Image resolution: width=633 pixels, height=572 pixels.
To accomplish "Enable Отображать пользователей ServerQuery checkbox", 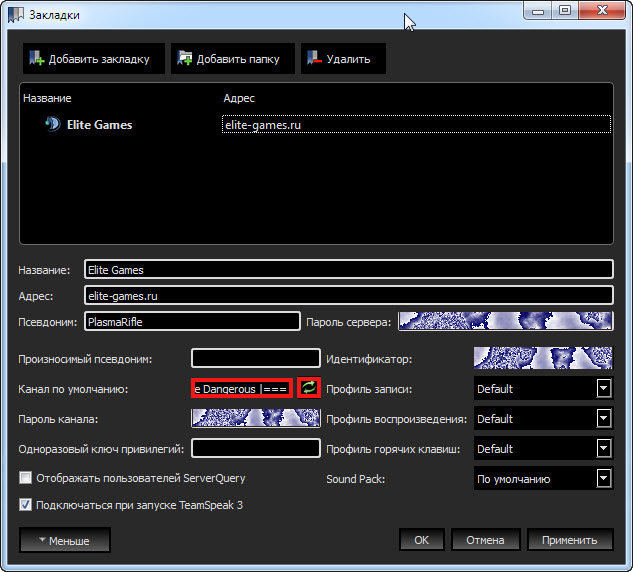I will (26, 479).
